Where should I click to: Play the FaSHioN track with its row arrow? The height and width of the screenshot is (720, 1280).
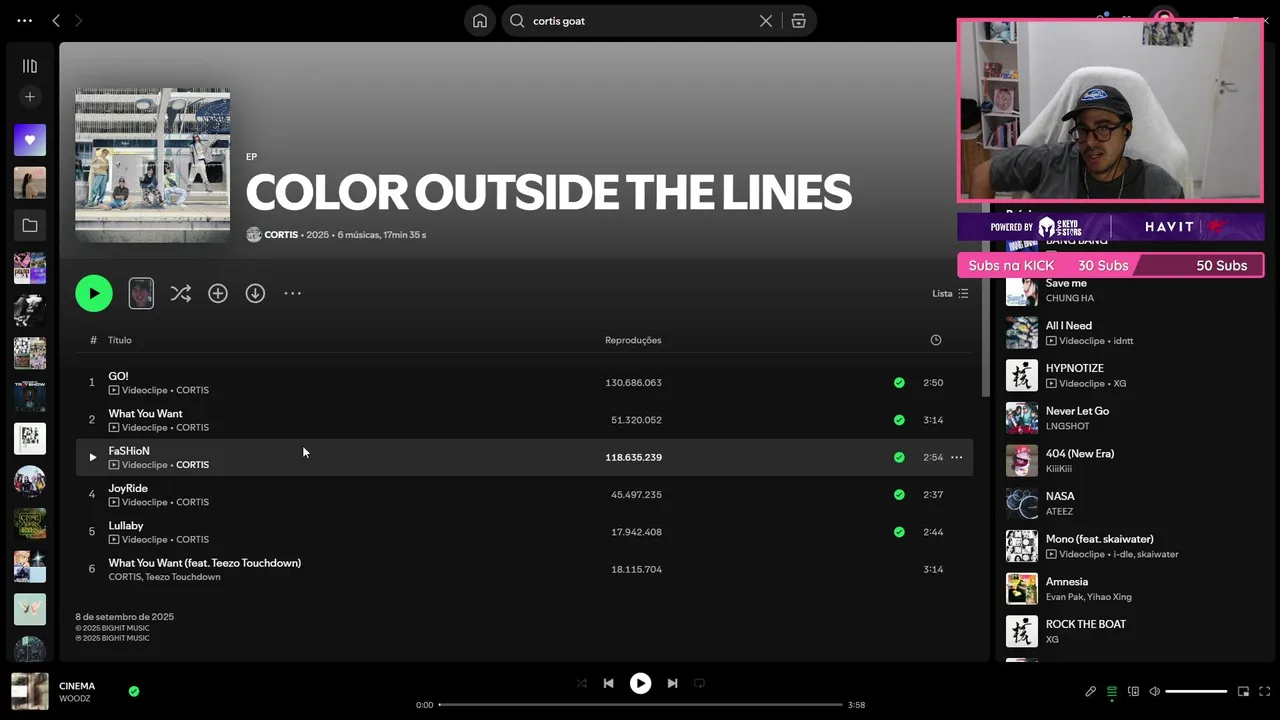pos(92,457)
